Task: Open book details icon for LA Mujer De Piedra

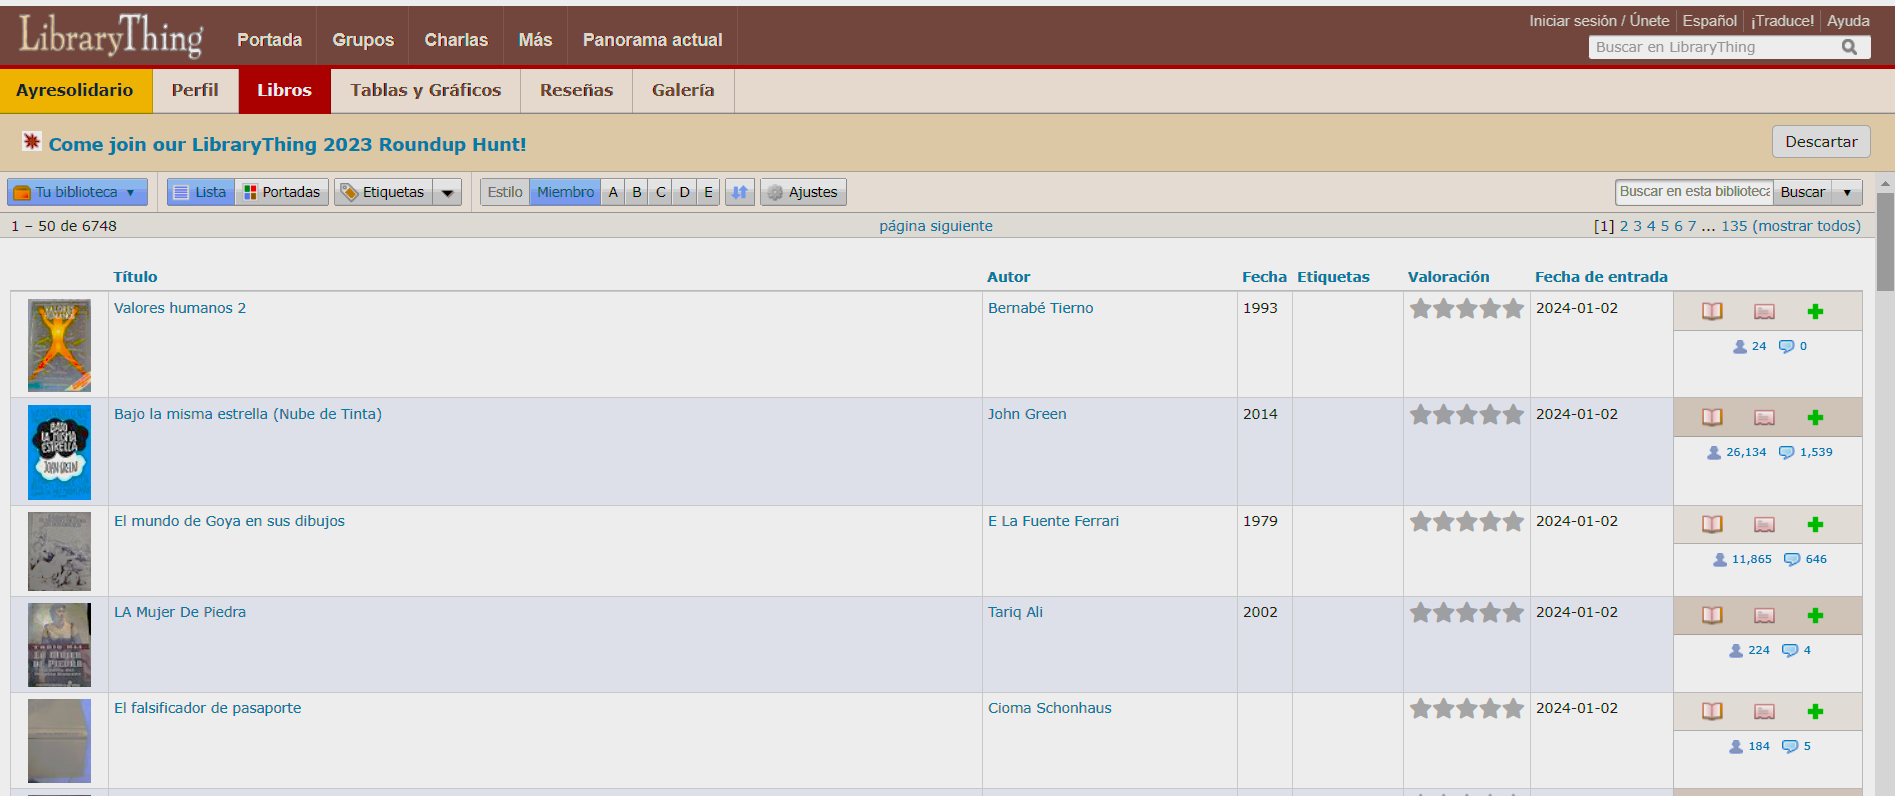Action: (1712, 615)
